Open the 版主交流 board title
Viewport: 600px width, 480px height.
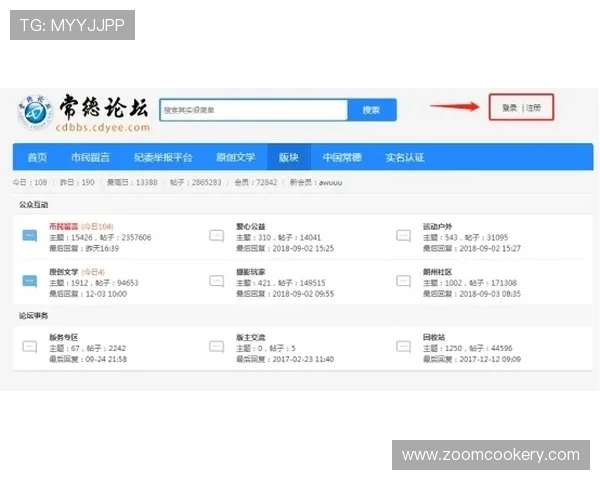pos(251,337)
